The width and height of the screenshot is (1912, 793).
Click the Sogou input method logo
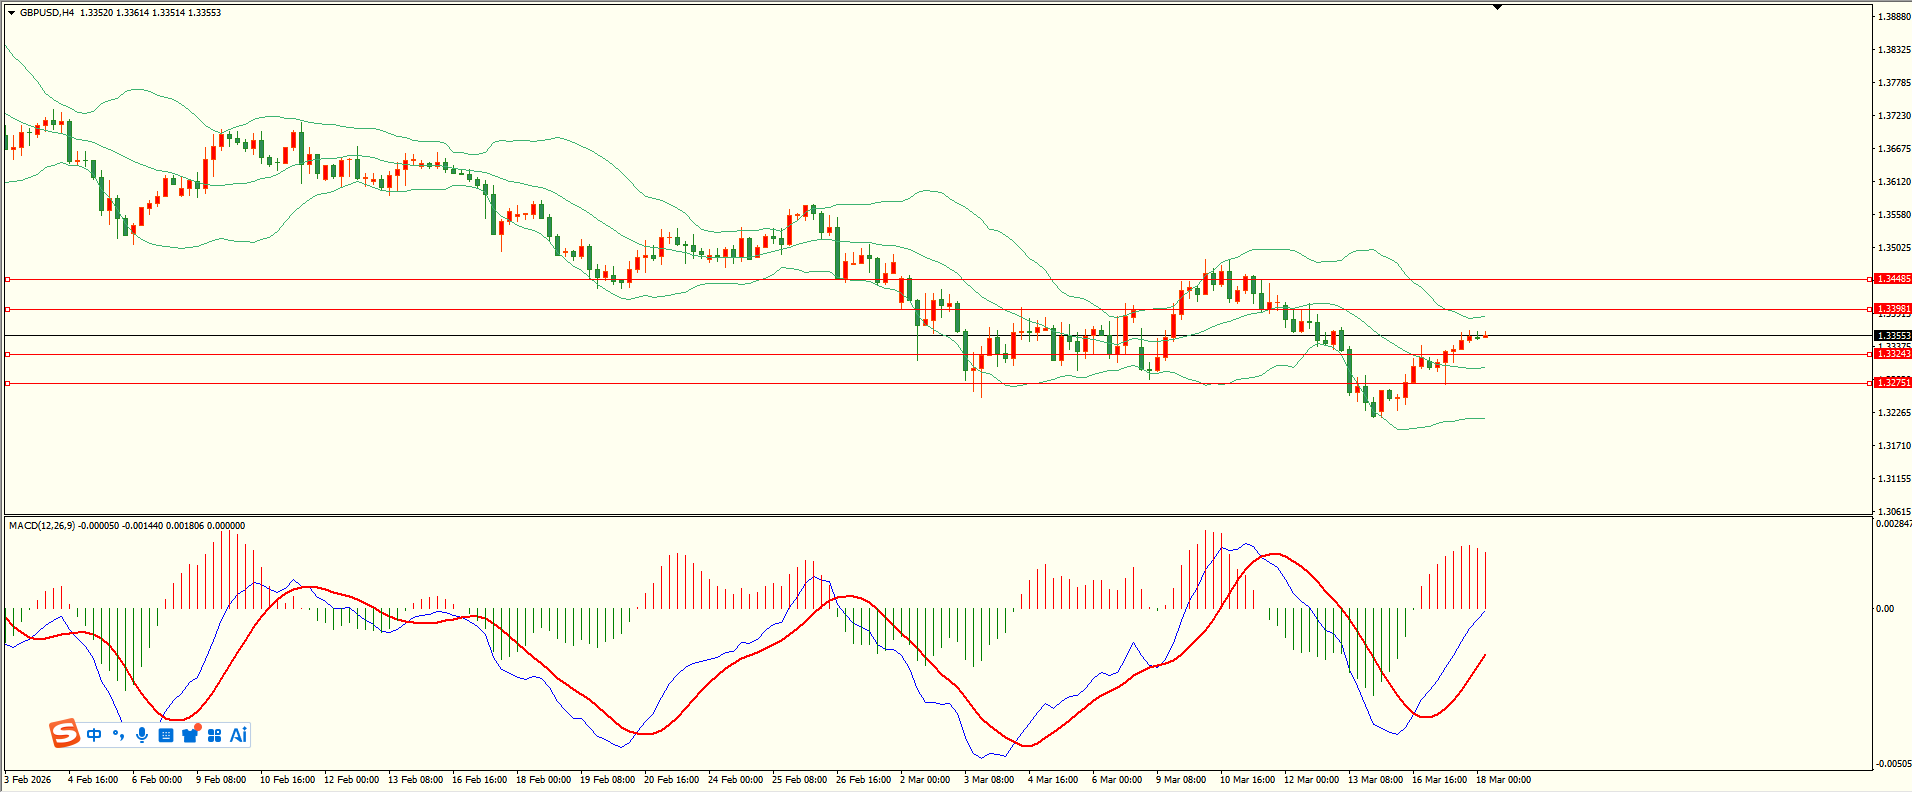point(65,734)
